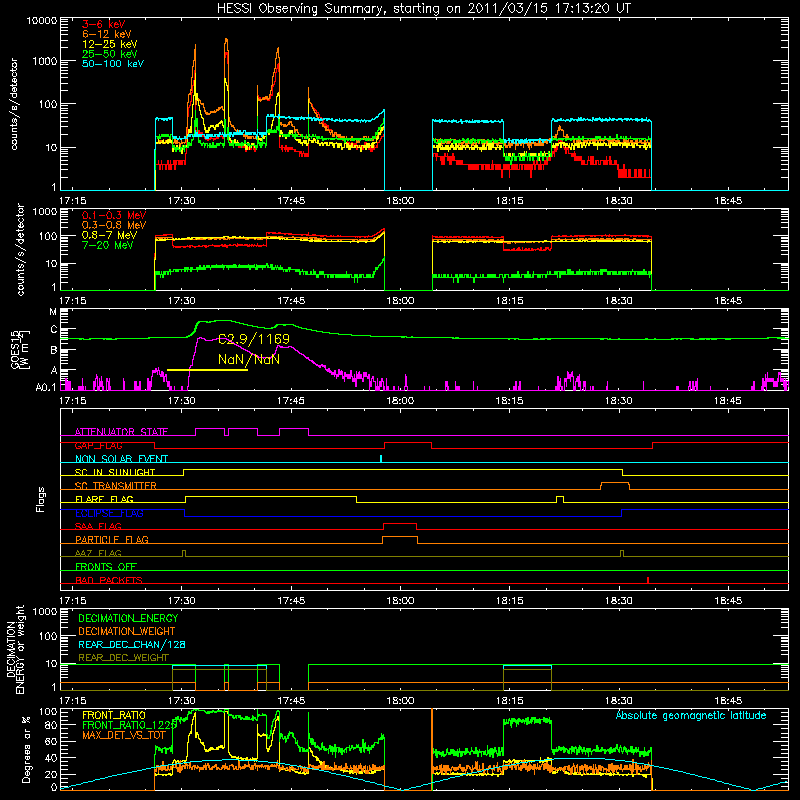Click the 10000 tick label on top panel
This screenshot has width=800, height=800.
coord(41,20)
